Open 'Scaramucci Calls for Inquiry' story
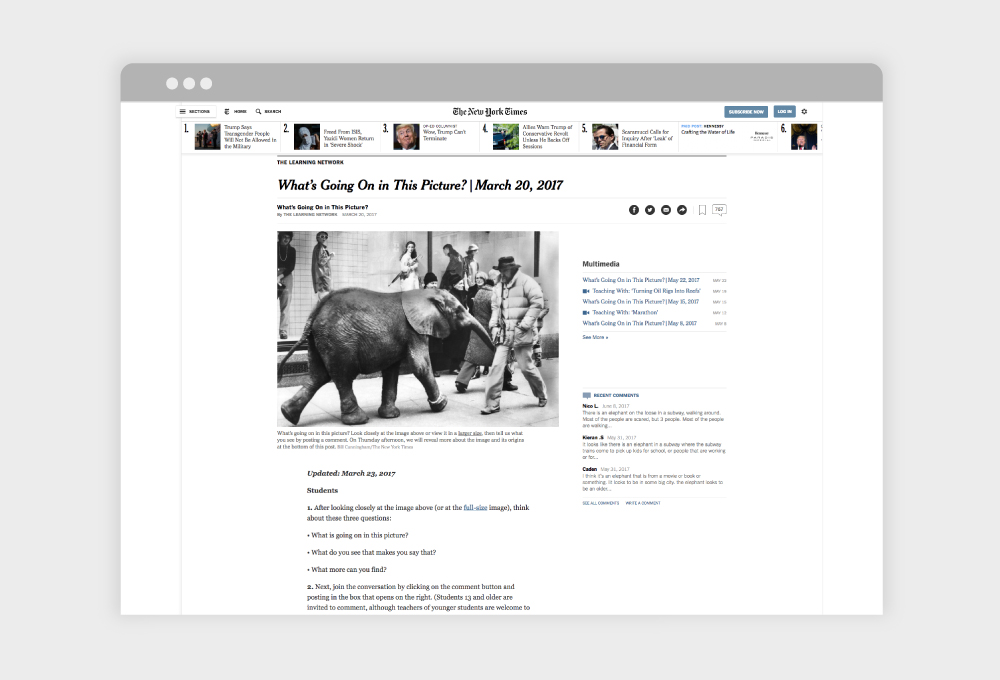Screen dimensions: 1000x680 coord(647,138)
